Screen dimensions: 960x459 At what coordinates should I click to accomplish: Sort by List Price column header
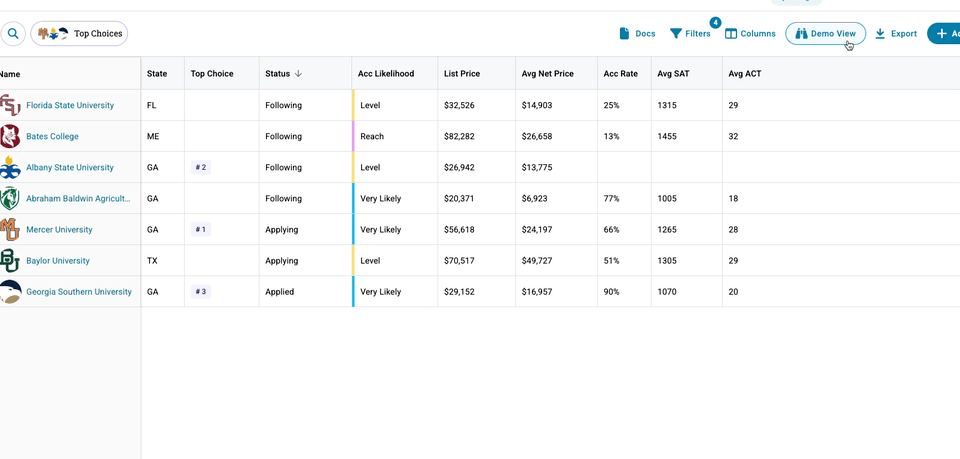click(462, 73)
